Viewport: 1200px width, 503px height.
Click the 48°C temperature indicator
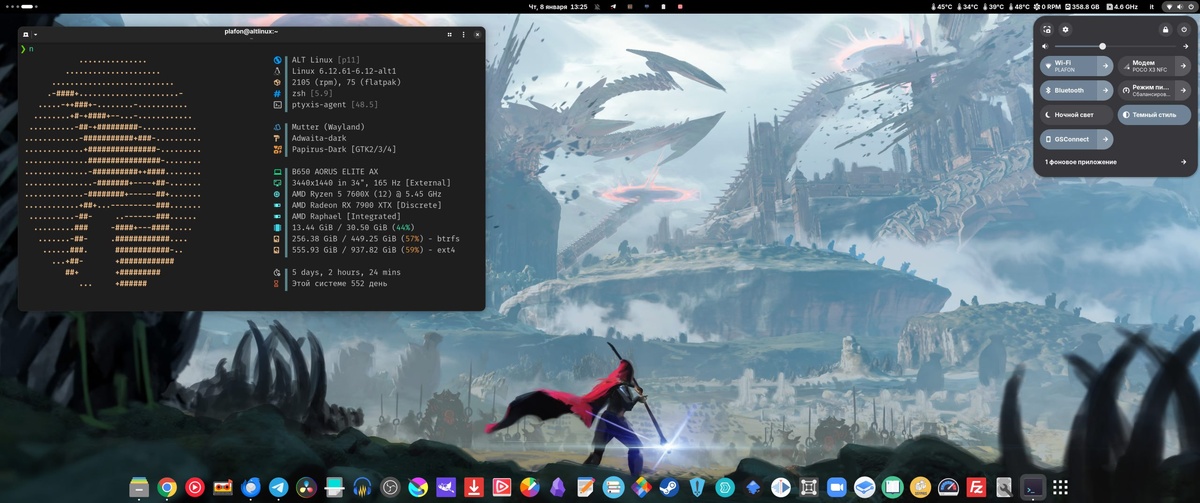pyautogui.click(x=1019, y=6)
